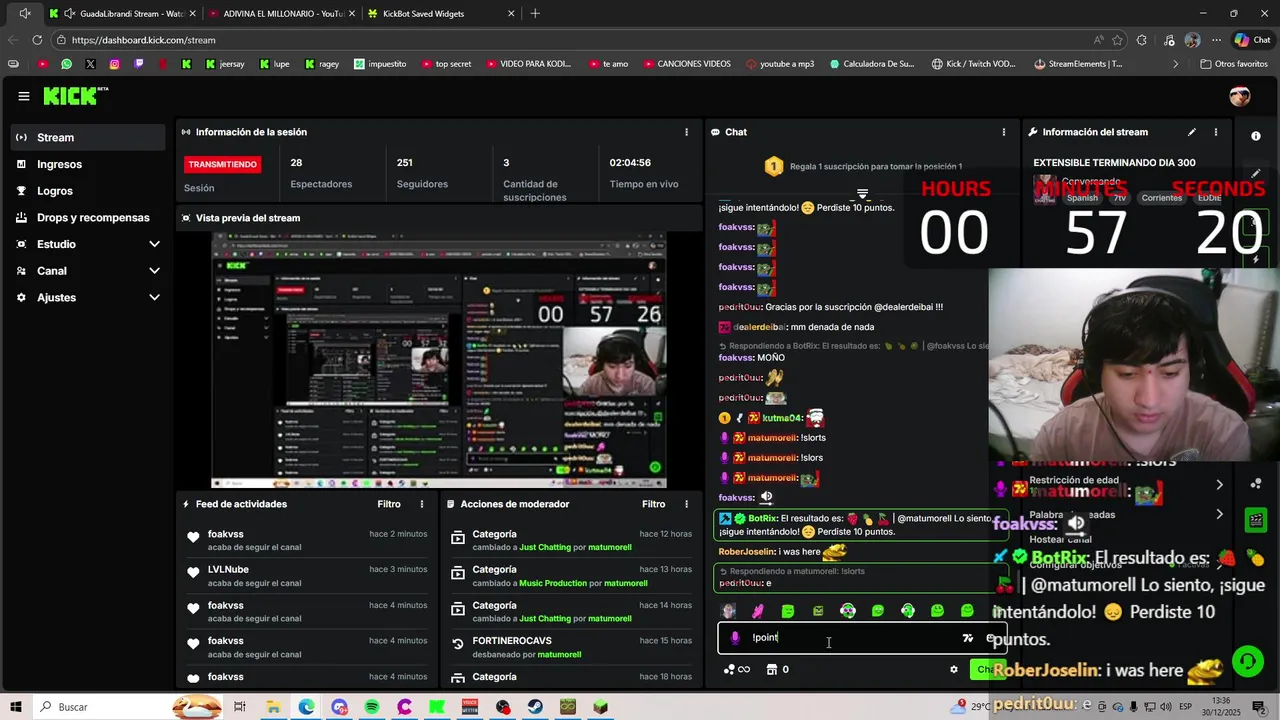Click the green support chat bubble button

(1247, 661)
